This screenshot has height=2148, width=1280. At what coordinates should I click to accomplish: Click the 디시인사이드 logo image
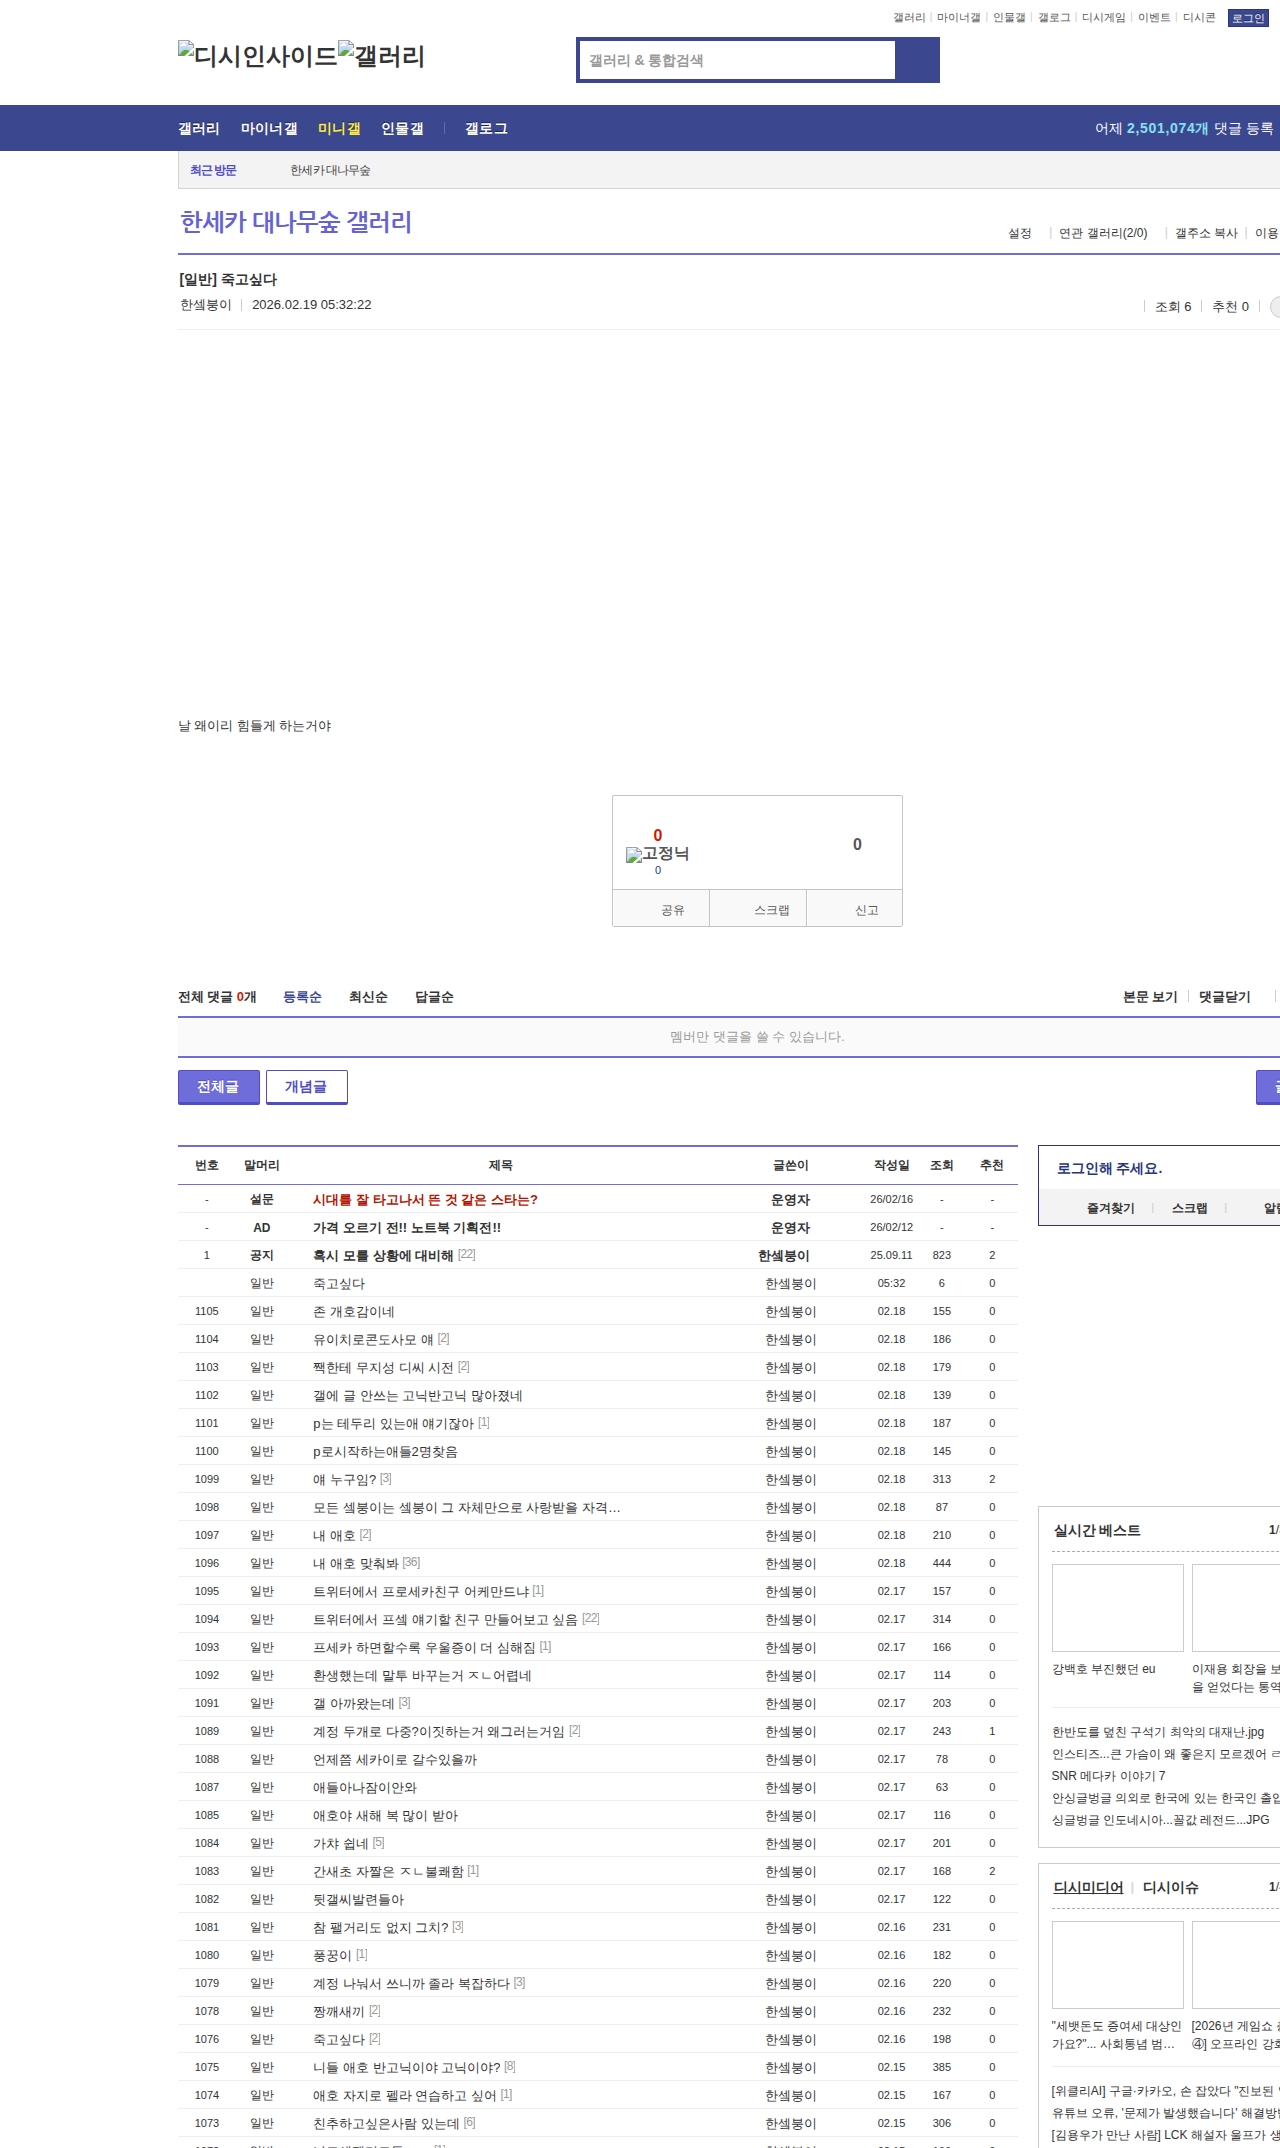click(257, 56)
